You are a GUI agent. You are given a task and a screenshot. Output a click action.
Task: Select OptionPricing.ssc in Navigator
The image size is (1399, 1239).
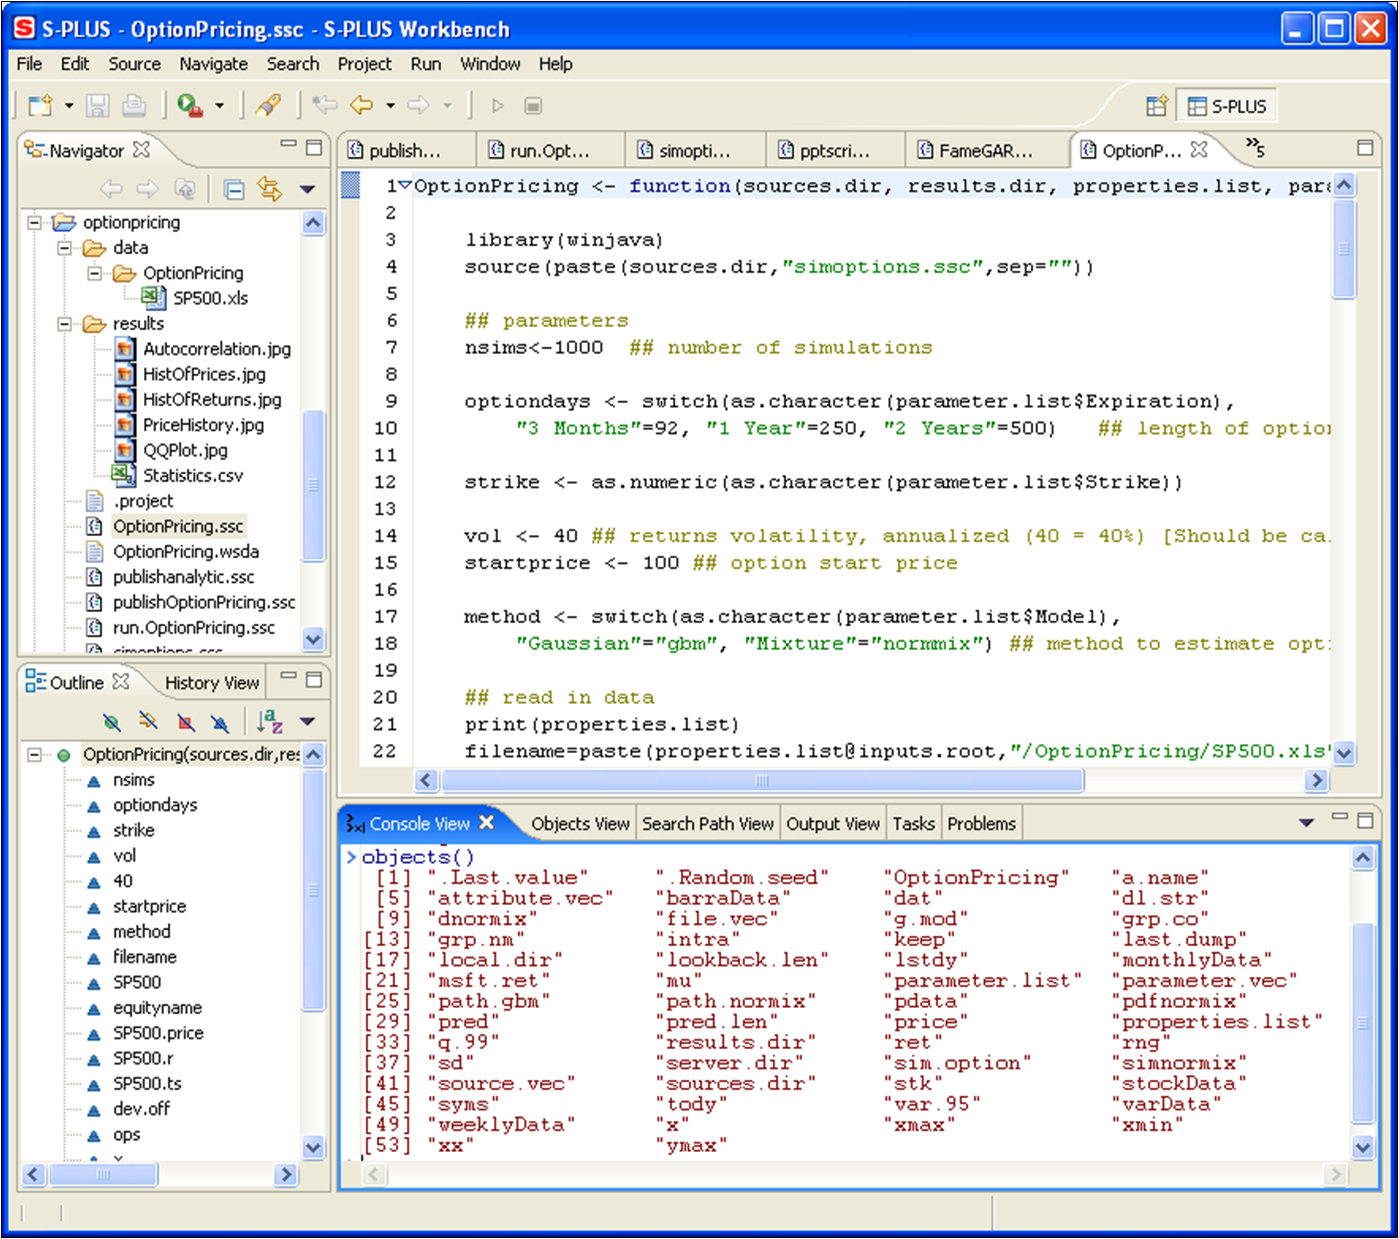[178, 526]
